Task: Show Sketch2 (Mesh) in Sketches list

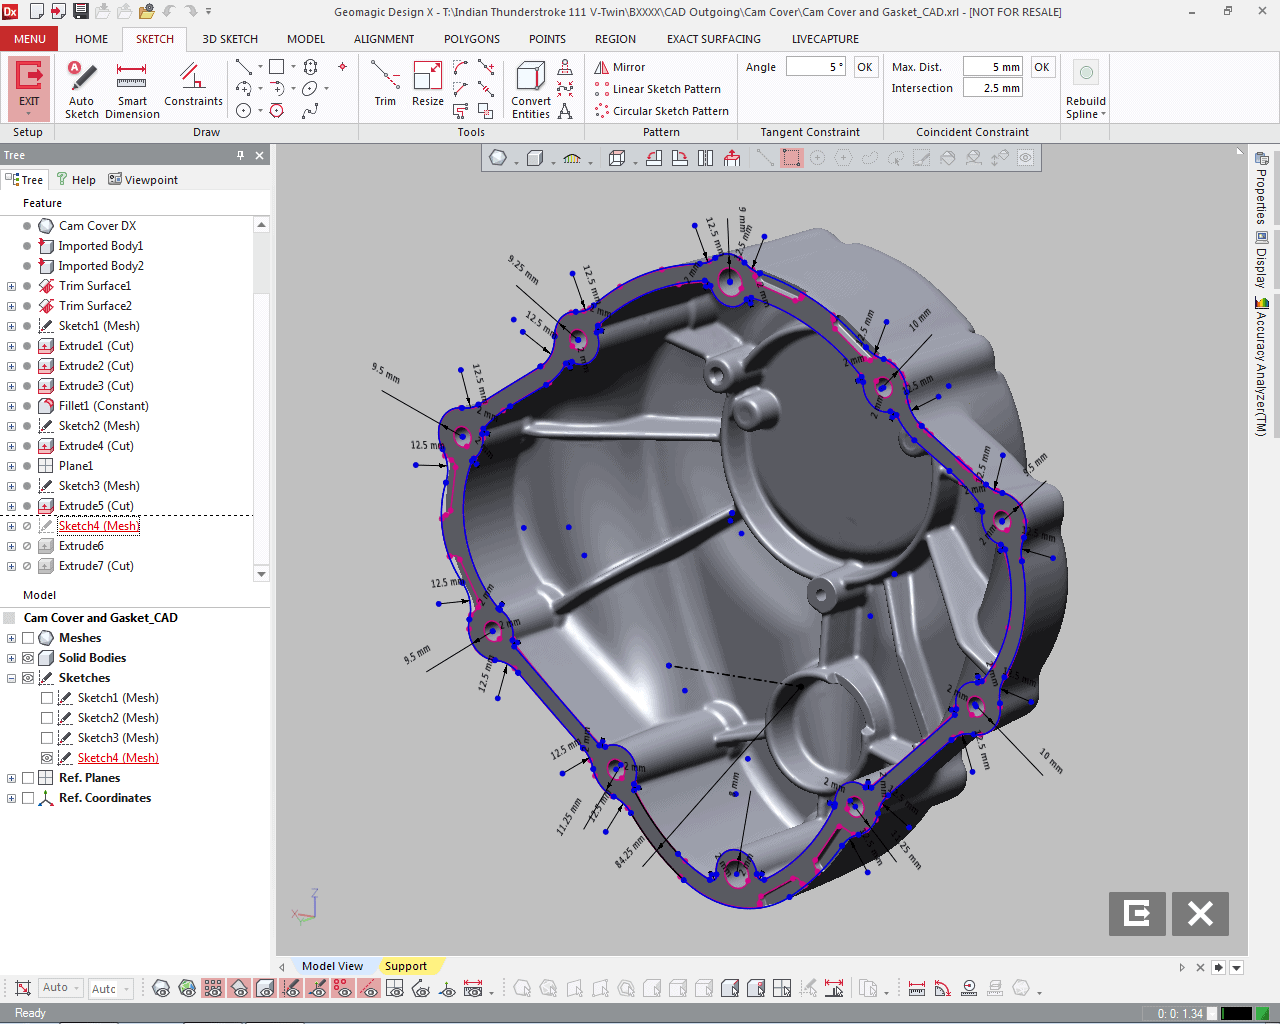Action: pos(47,718)
